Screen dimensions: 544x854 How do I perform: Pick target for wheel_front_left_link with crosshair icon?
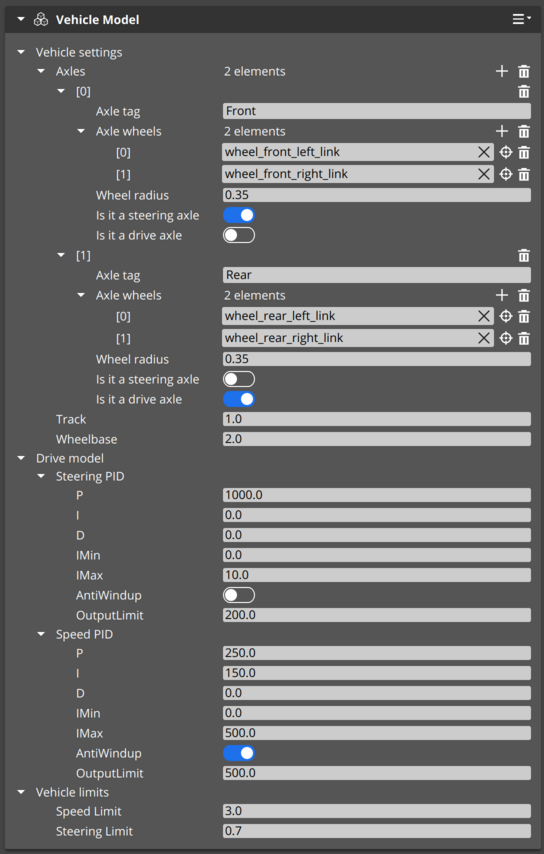(506, 152)
